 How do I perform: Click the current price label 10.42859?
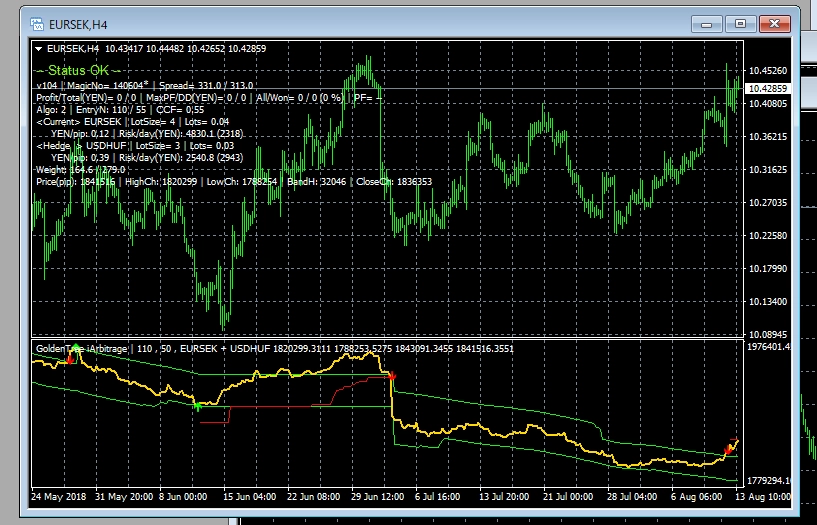768,89
